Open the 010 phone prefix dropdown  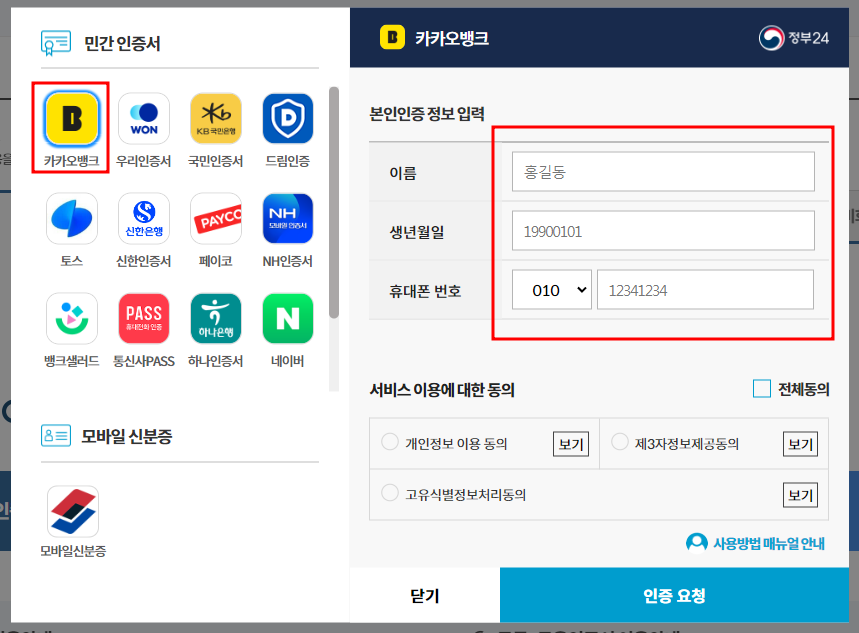(x=552, y=289)
